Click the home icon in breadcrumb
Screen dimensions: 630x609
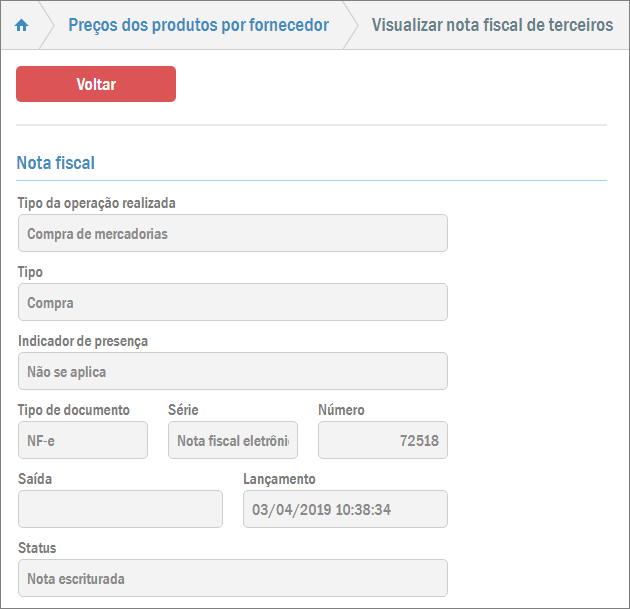21,26
